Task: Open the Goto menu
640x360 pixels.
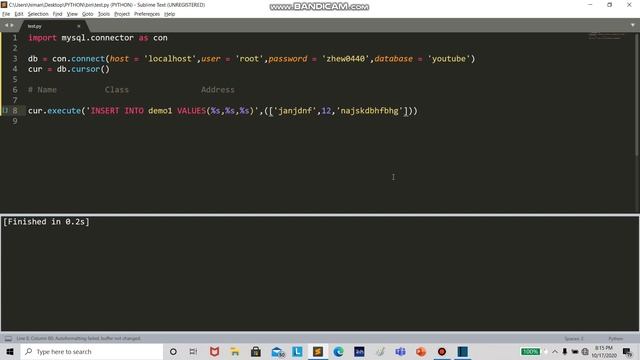Action: pos(87,14)
